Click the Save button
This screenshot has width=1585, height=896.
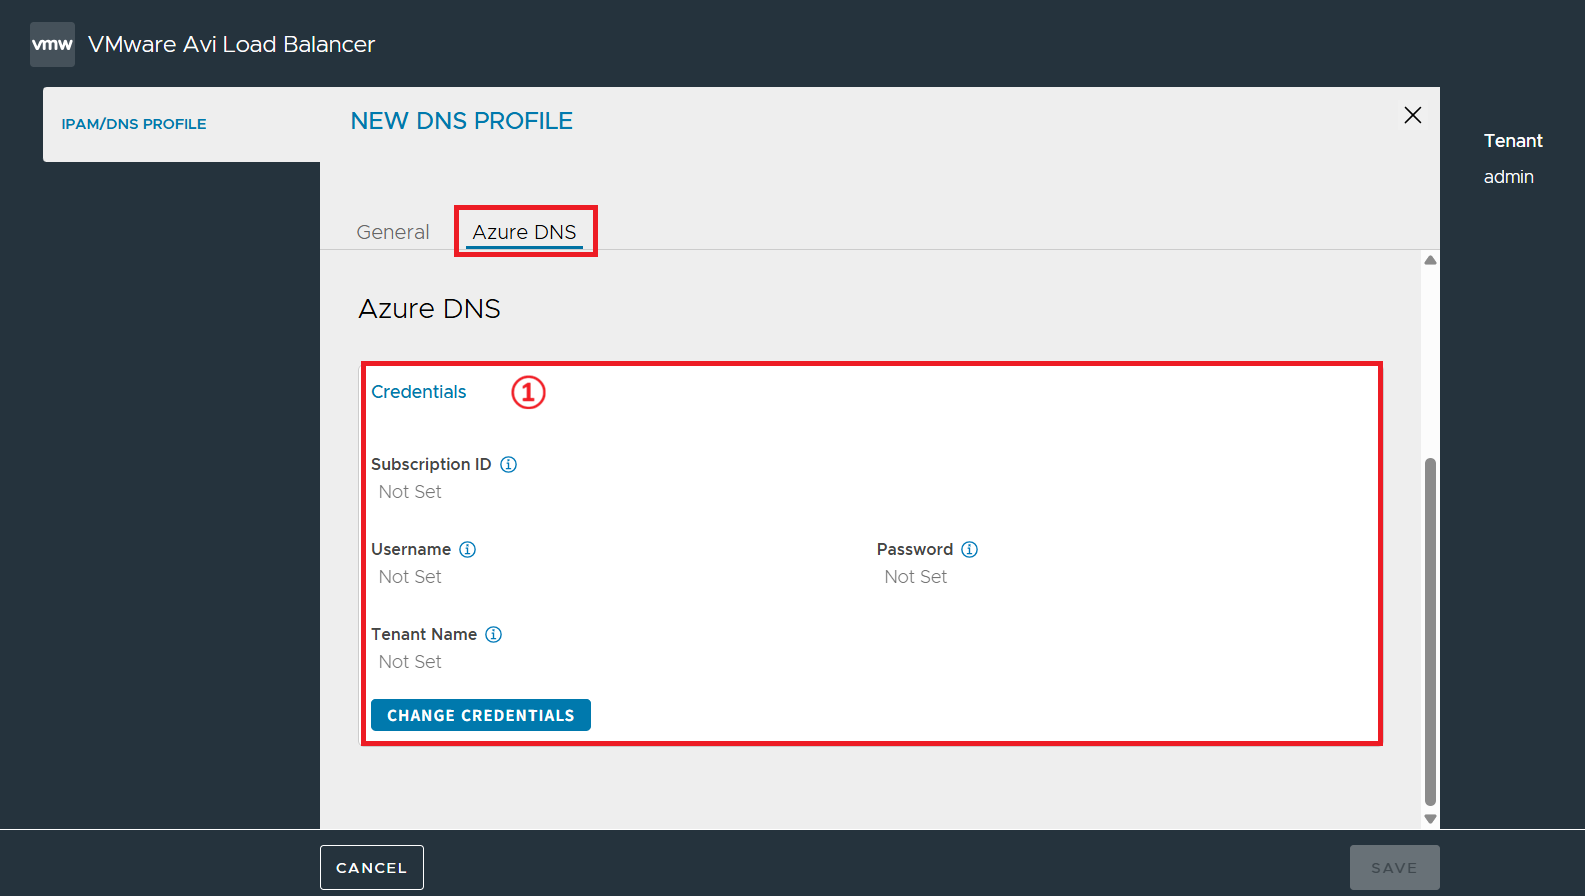tap(1394, 867)
